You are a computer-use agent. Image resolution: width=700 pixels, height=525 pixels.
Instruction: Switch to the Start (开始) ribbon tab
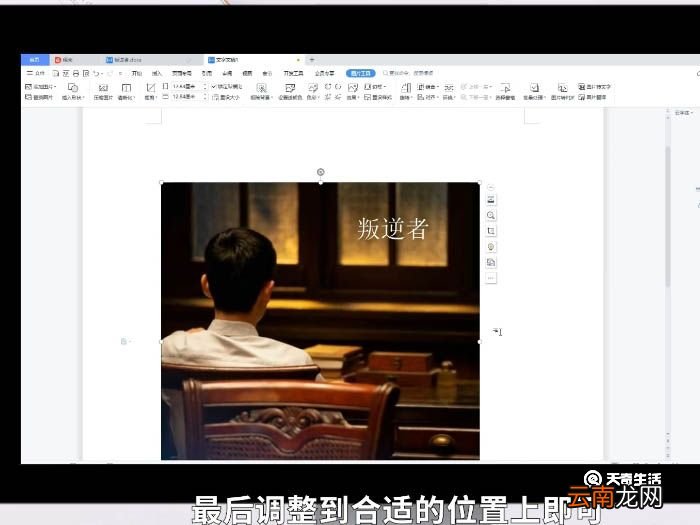pos(136,73)
